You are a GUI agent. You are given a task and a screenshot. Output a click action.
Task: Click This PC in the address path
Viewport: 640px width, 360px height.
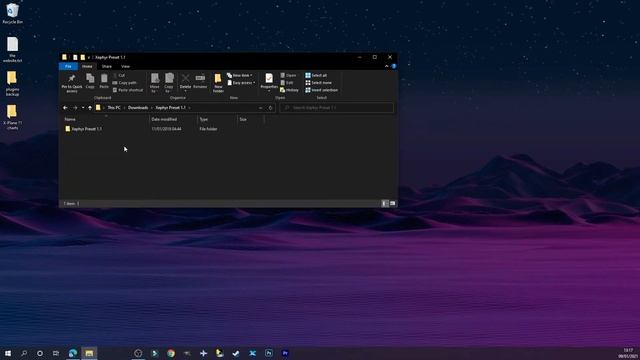click(x=114, y=108)
